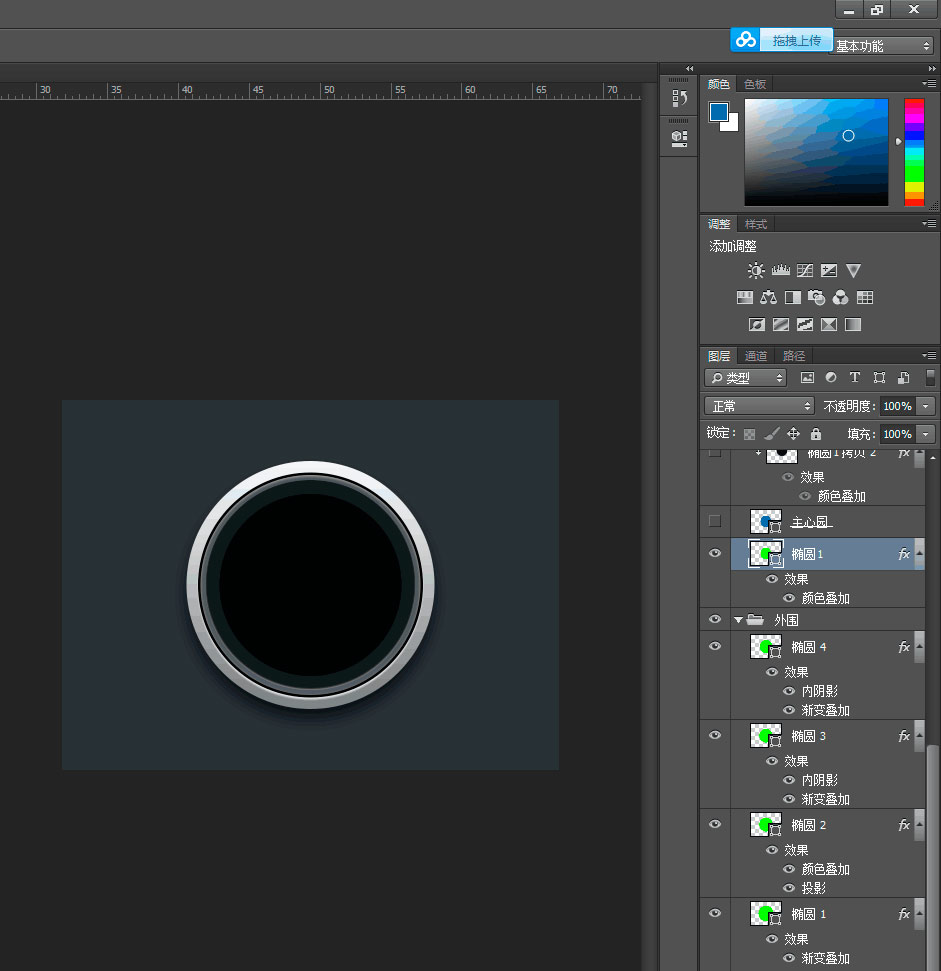The image size is (941, 971).
Task: Select the 调整 tab
Action: (x=719, y=224)
